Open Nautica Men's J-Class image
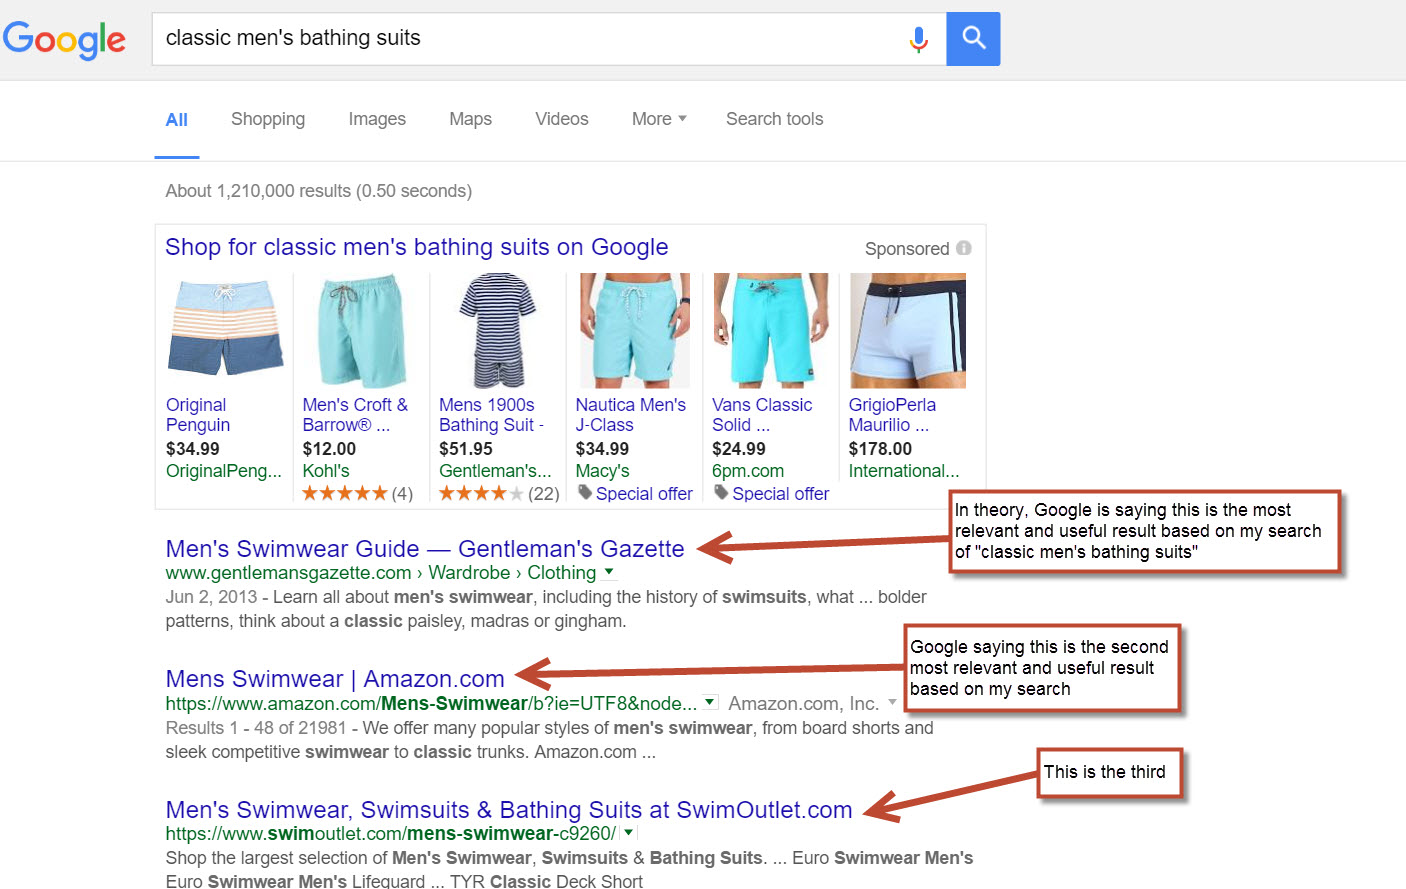This screenshot has width=1406, height=889. click(634, 330)
